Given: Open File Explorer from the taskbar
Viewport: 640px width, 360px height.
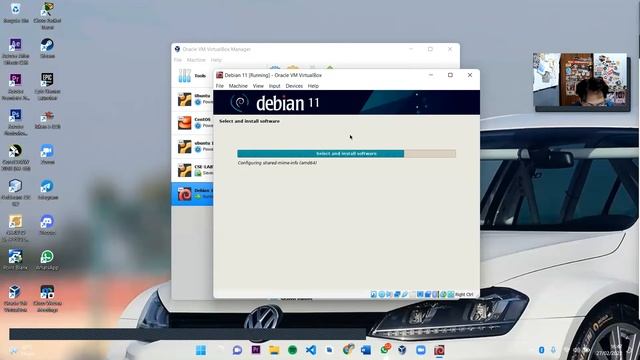Looking at the screenshot, I should (x=274, y=350).
